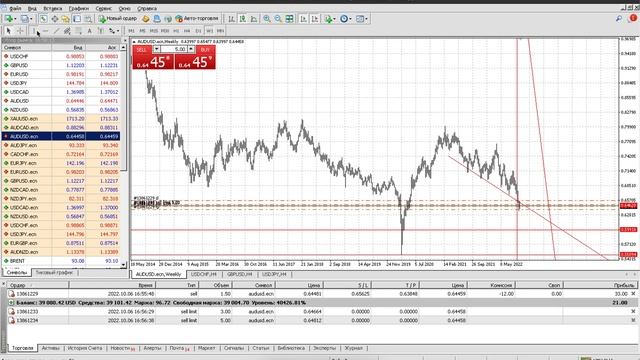Click the red SELL one-click button
The height and width of the screenshot is (360, 640).
click(153, 62)
